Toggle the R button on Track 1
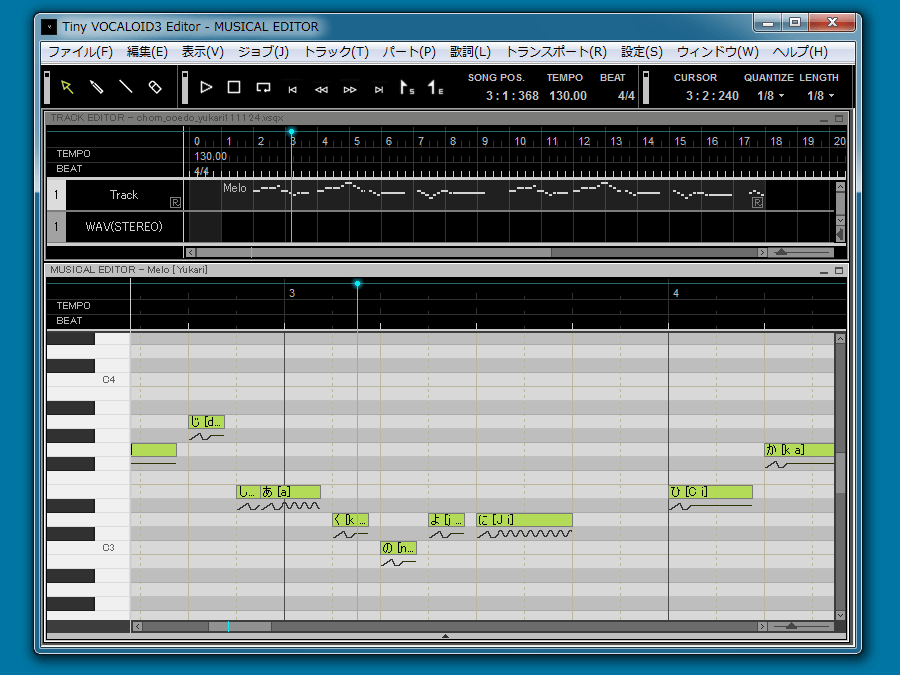The image size is (900, 675). [175, 202]
